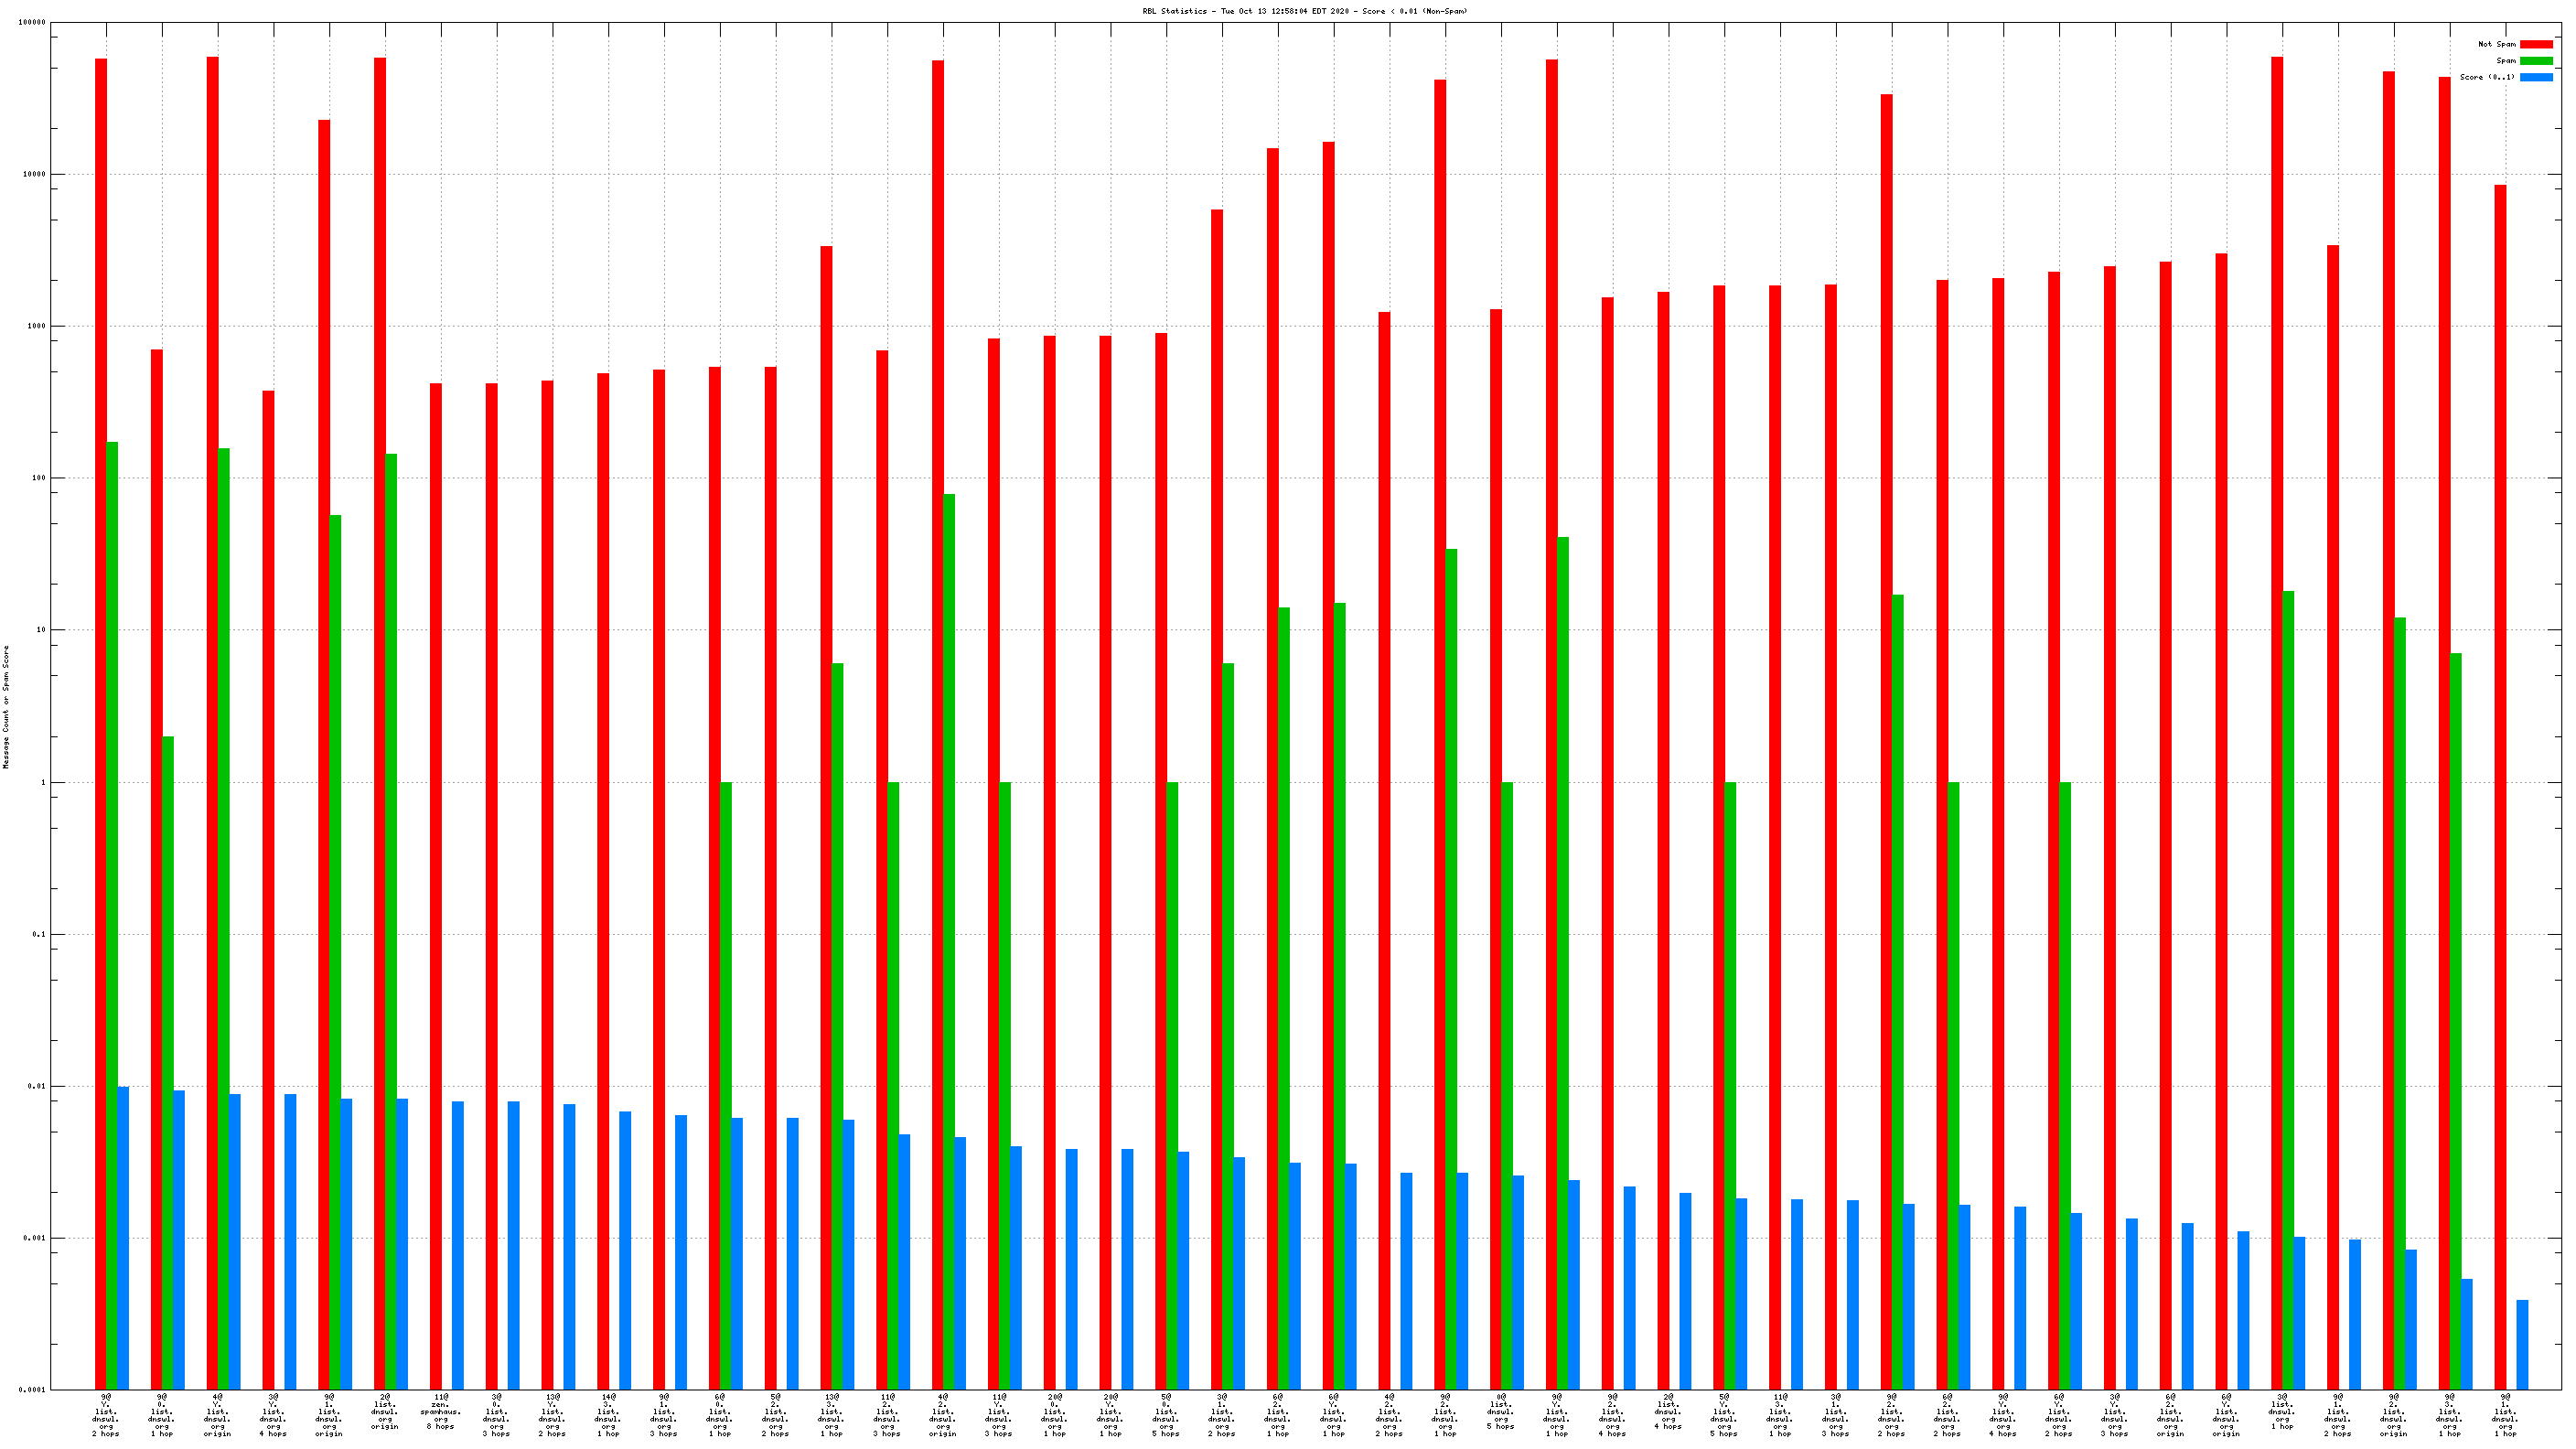Screen dimensions: 2576x1449
Task: Click the 100000 tick label on y-axis
Action: click(32, 22)
